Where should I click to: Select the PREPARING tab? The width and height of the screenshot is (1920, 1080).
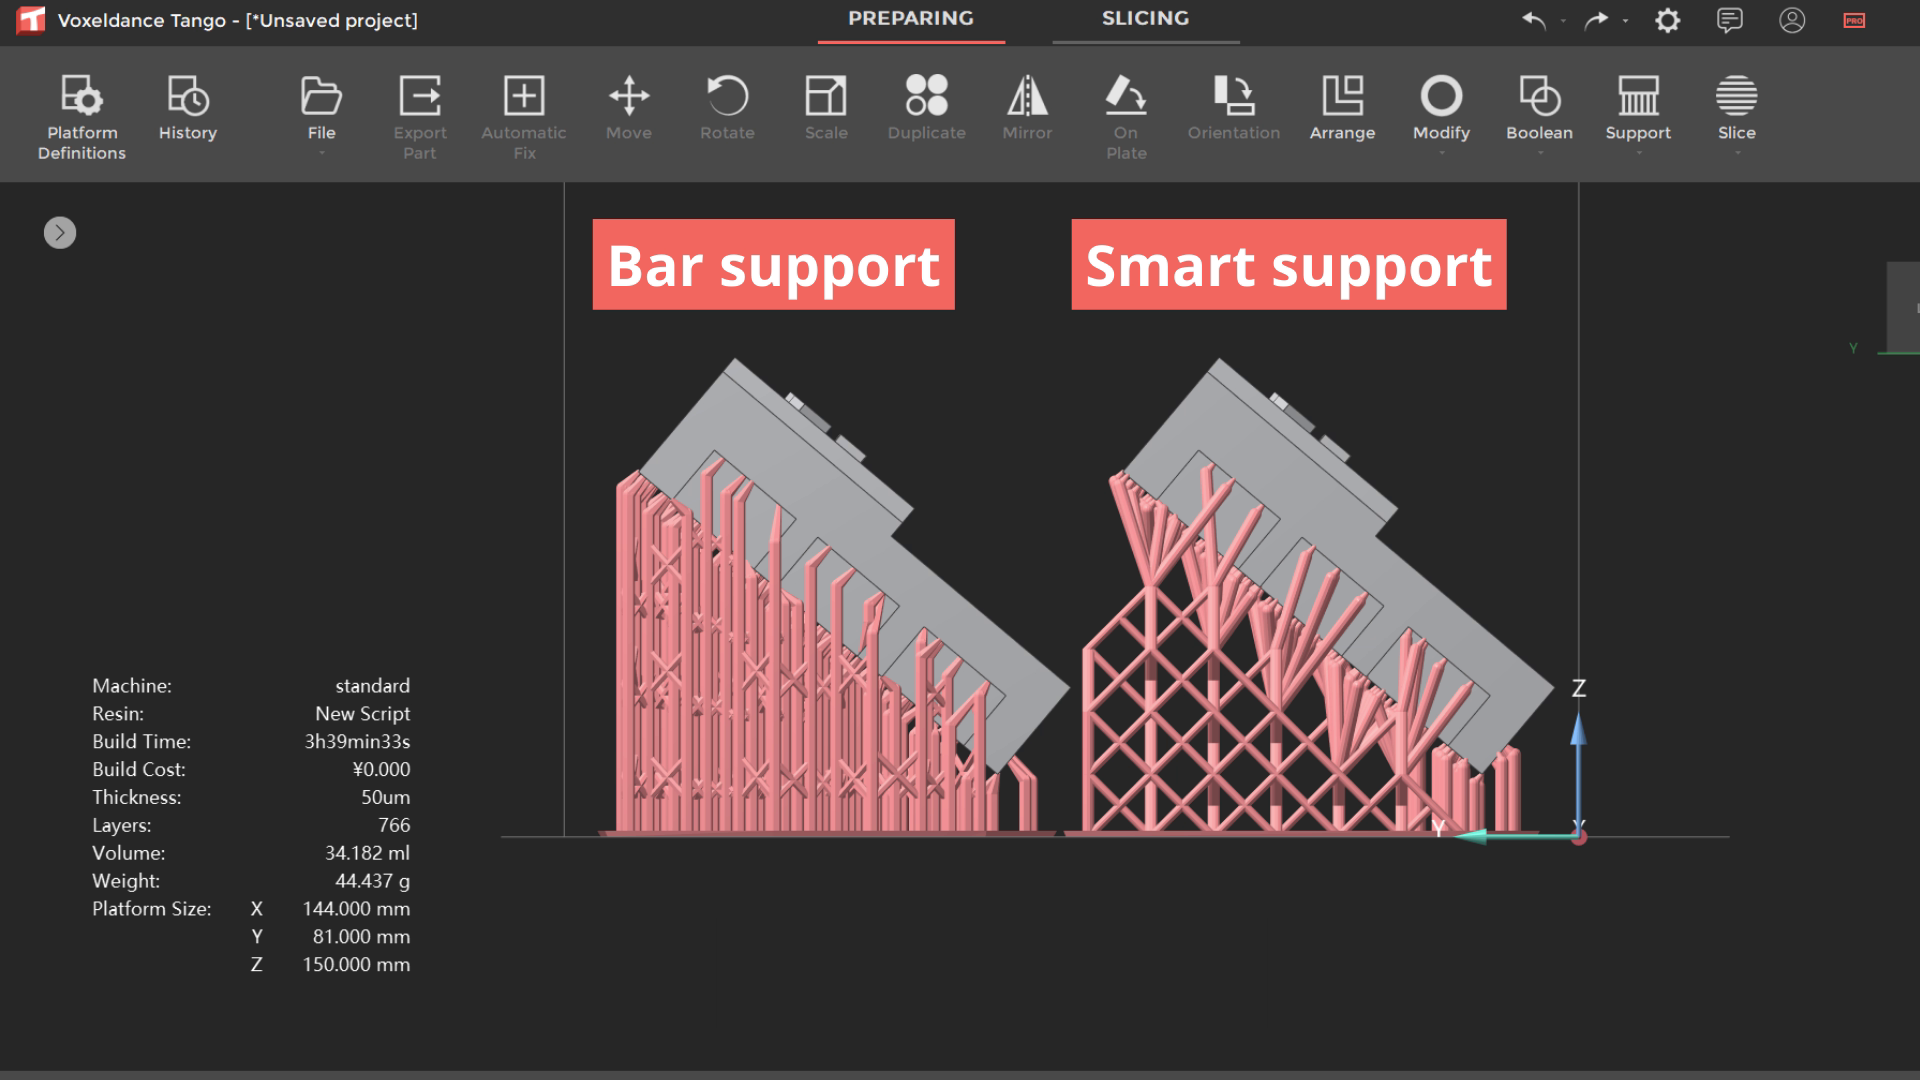(x=911, y=18)
